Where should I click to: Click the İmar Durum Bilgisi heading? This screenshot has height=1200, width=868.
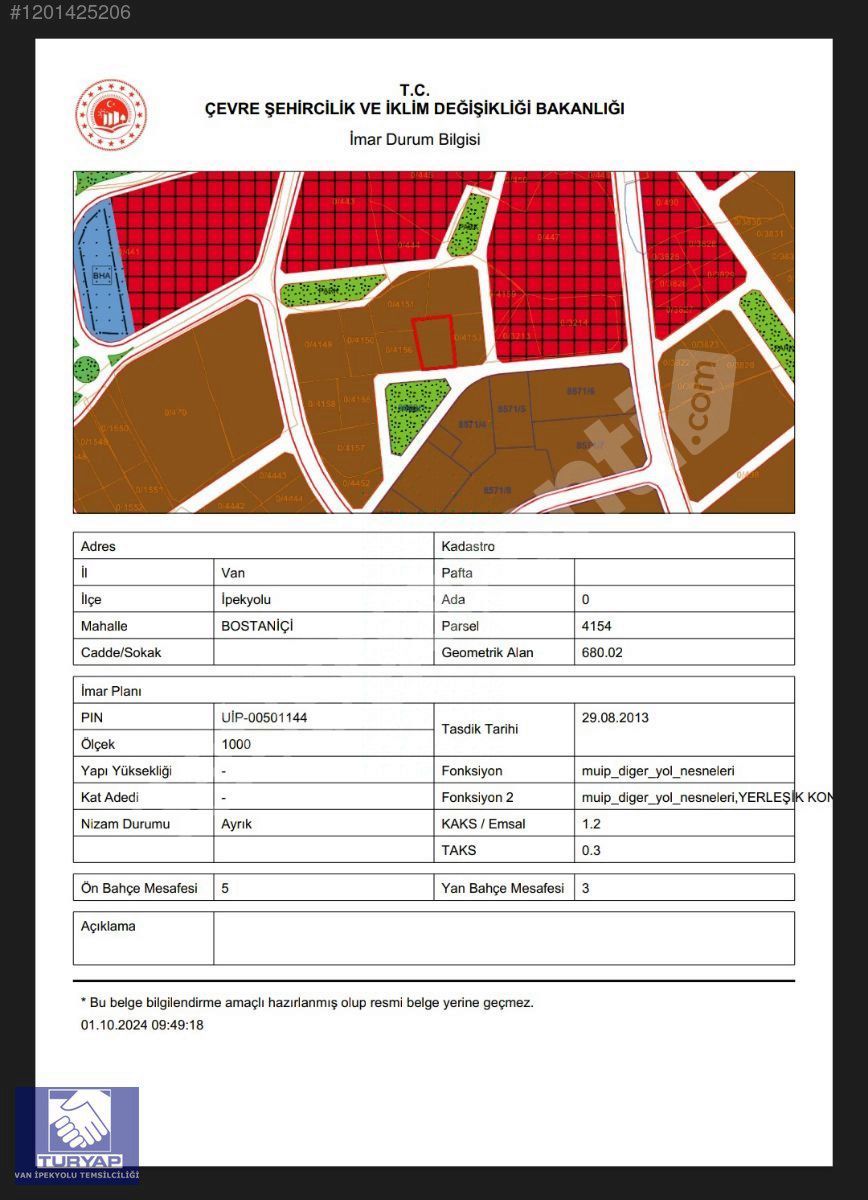pyautogui.click(x=415, y=139)
